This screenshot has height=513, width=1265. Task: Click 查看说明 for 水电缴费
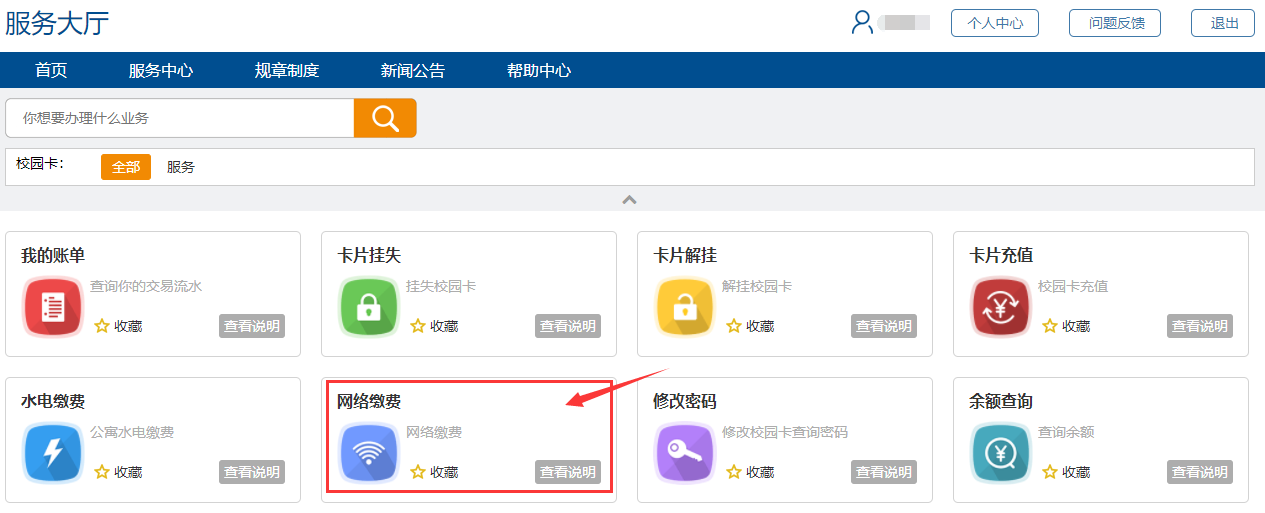[x=252, y=472]
